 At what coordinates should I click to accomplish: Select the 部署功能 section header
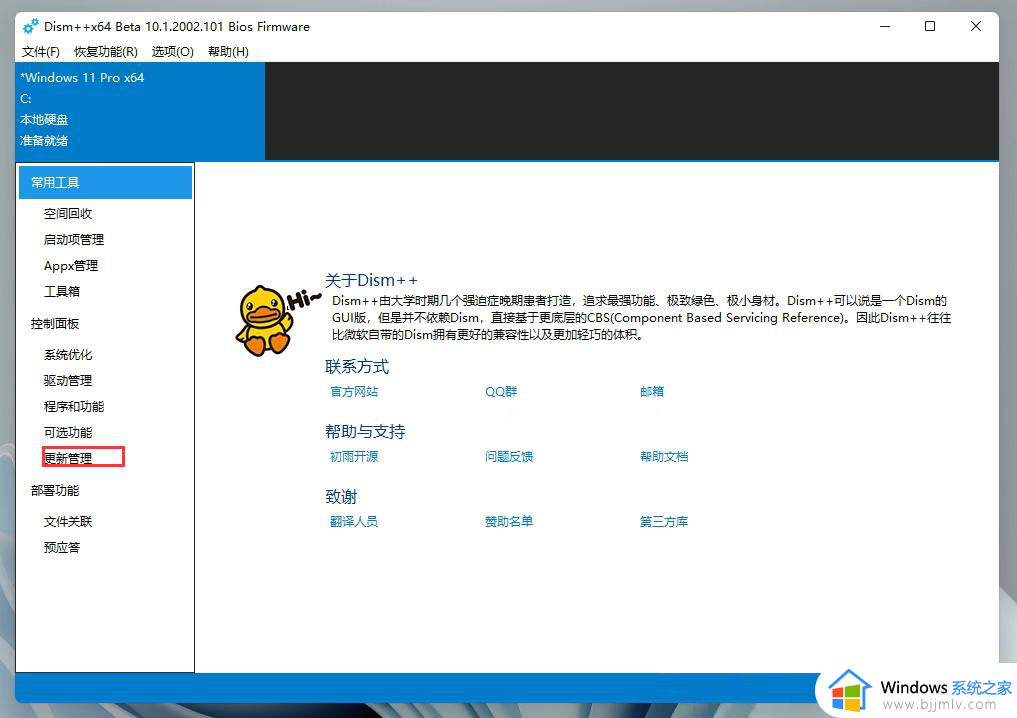click(55, 491)
